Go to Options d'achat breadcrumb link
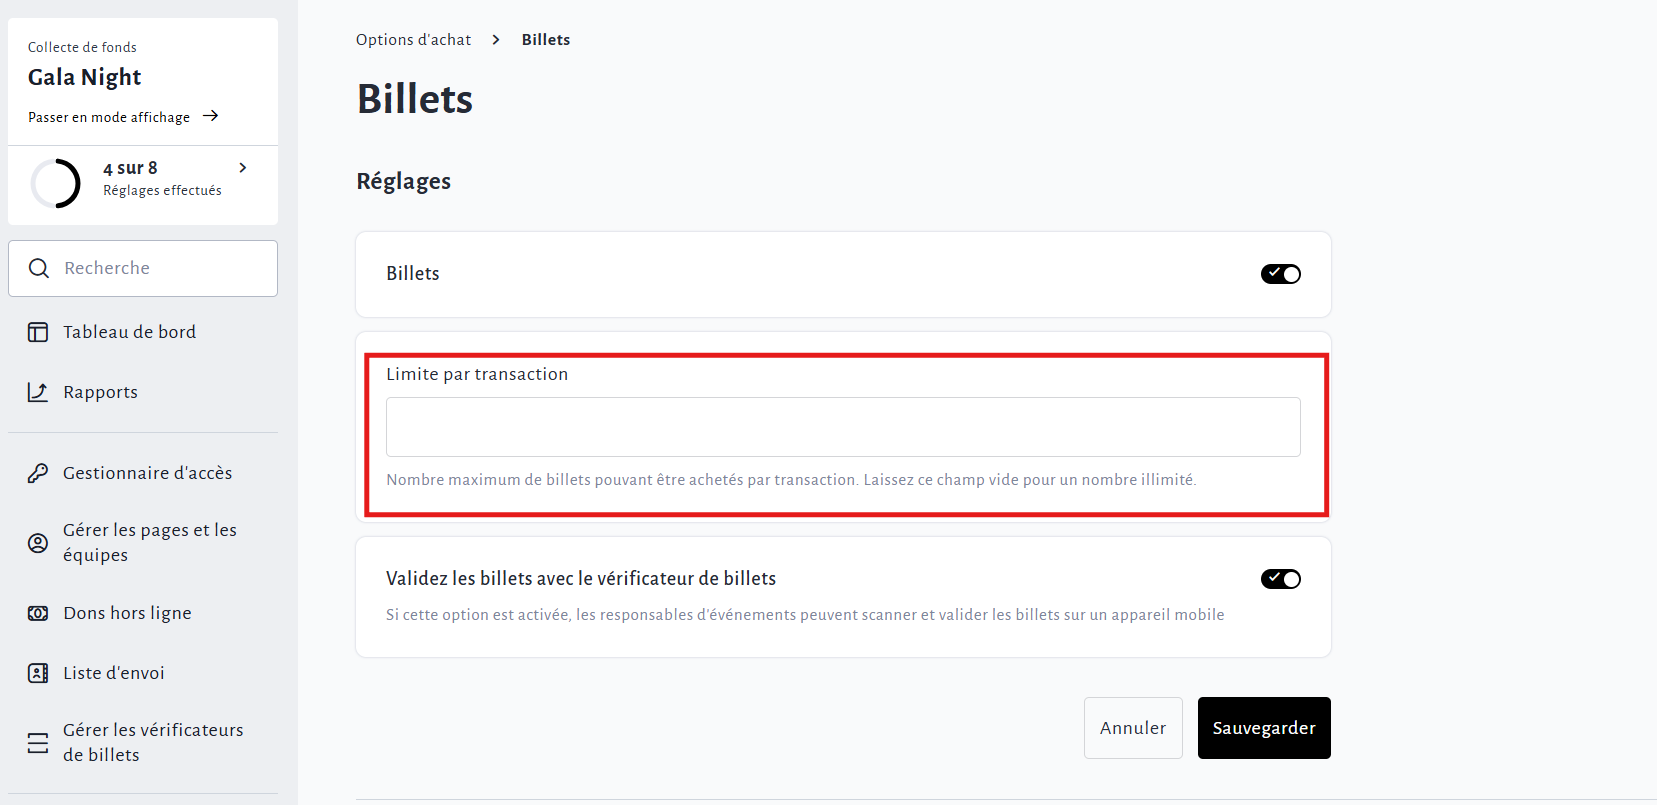The height and width of the screenshot is (805, 1657). pos(413,40)
